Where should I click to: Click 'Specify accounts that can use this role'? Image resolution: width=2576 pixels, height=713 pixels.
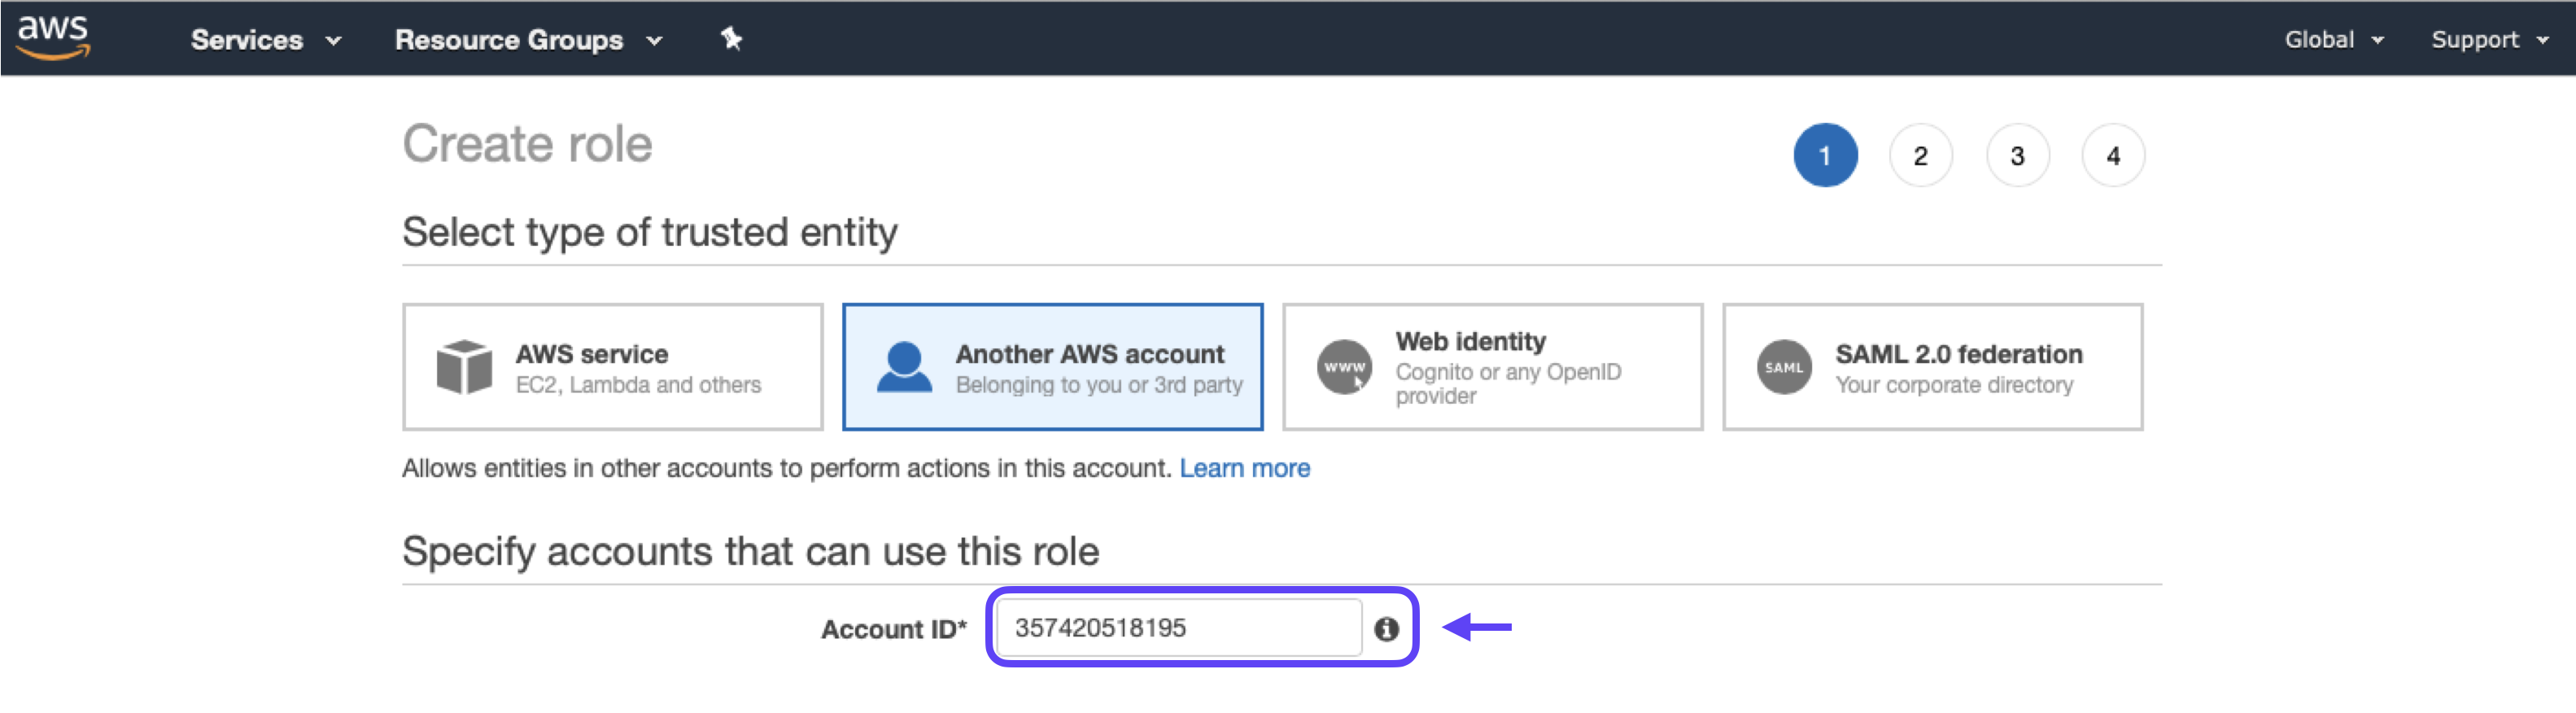tap(751, 552)
